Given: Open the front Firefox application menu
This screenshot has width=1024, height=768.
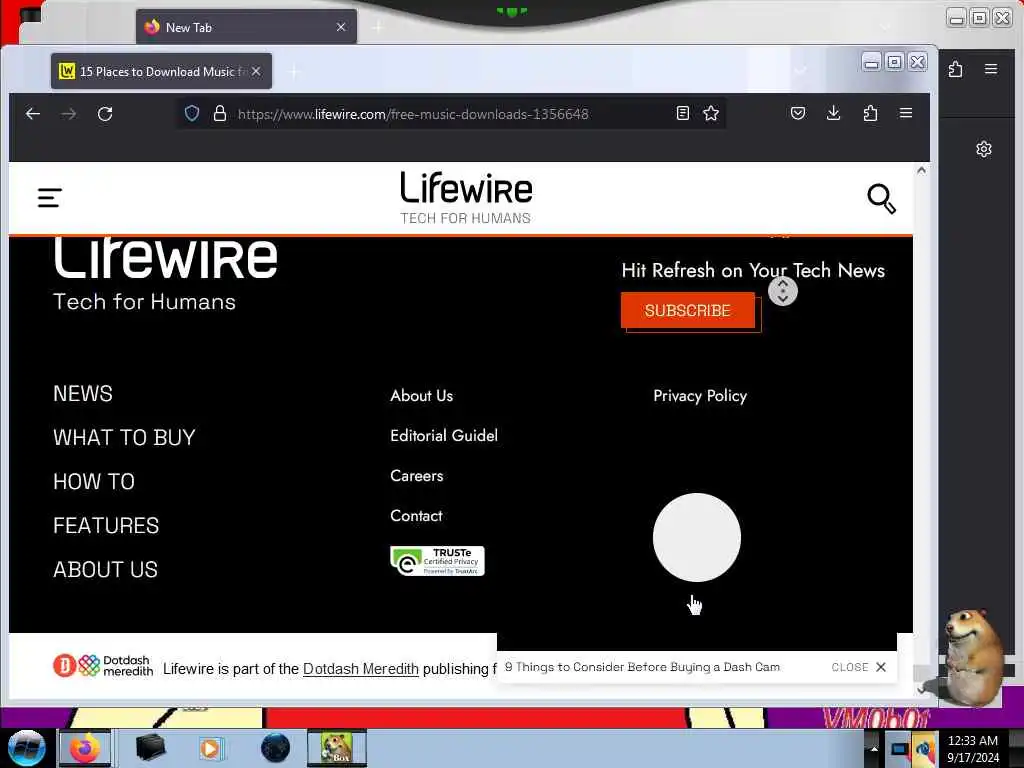Looking at the screenshot, I should (x=906, y=114).
